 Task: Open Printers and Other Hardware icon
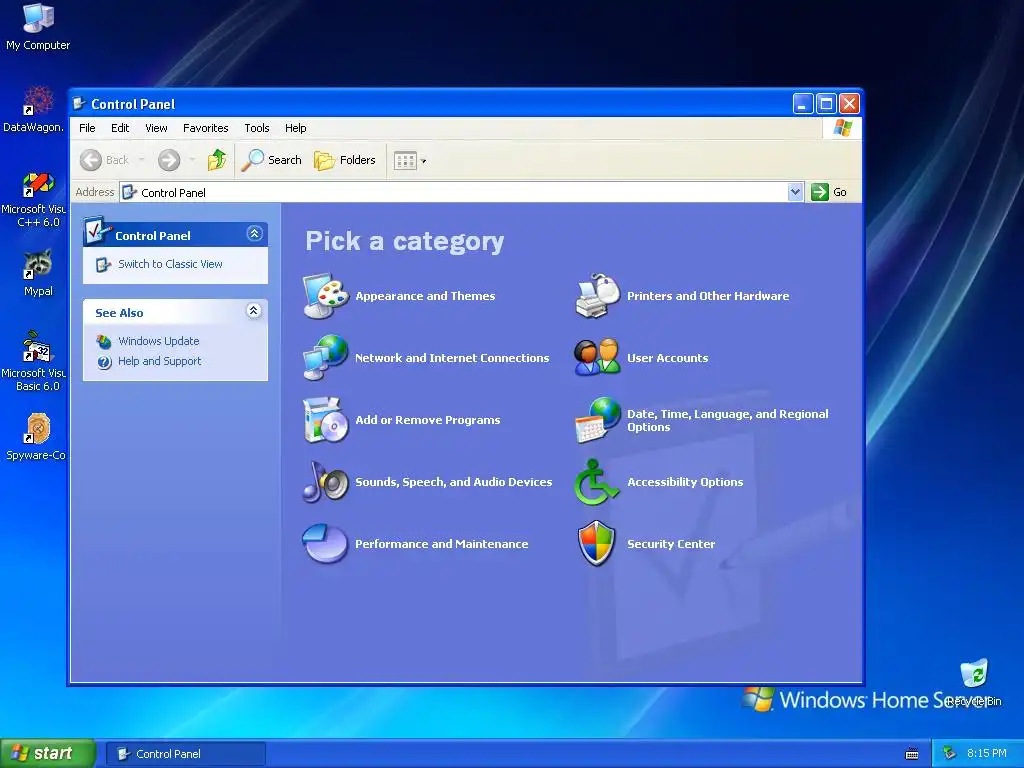click(597, 296)
